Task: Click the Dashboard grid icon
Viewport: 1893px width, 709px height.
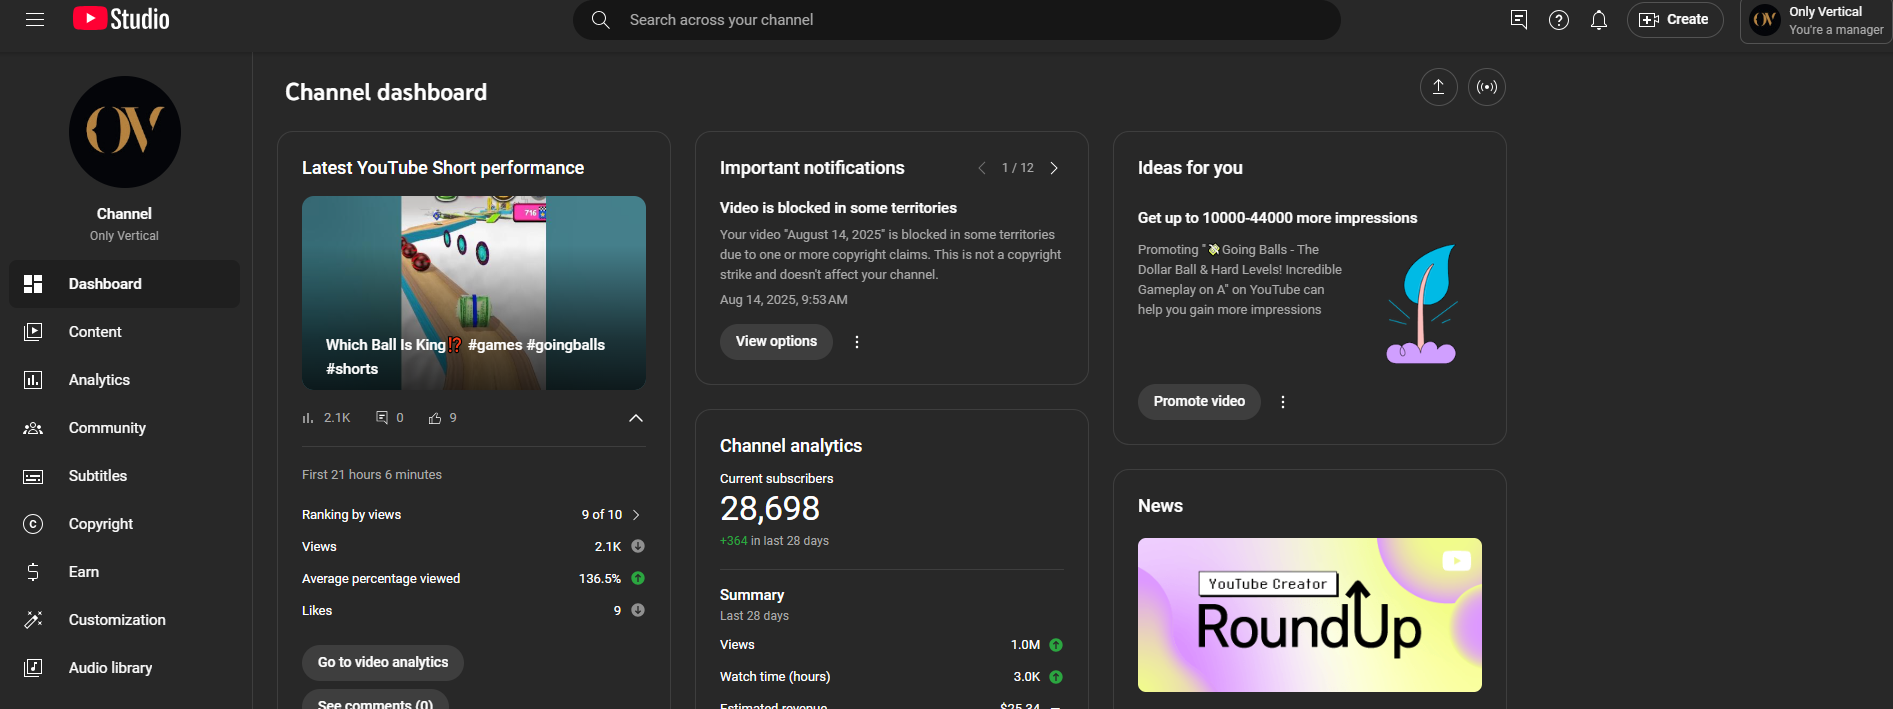Action: [33, 284]
